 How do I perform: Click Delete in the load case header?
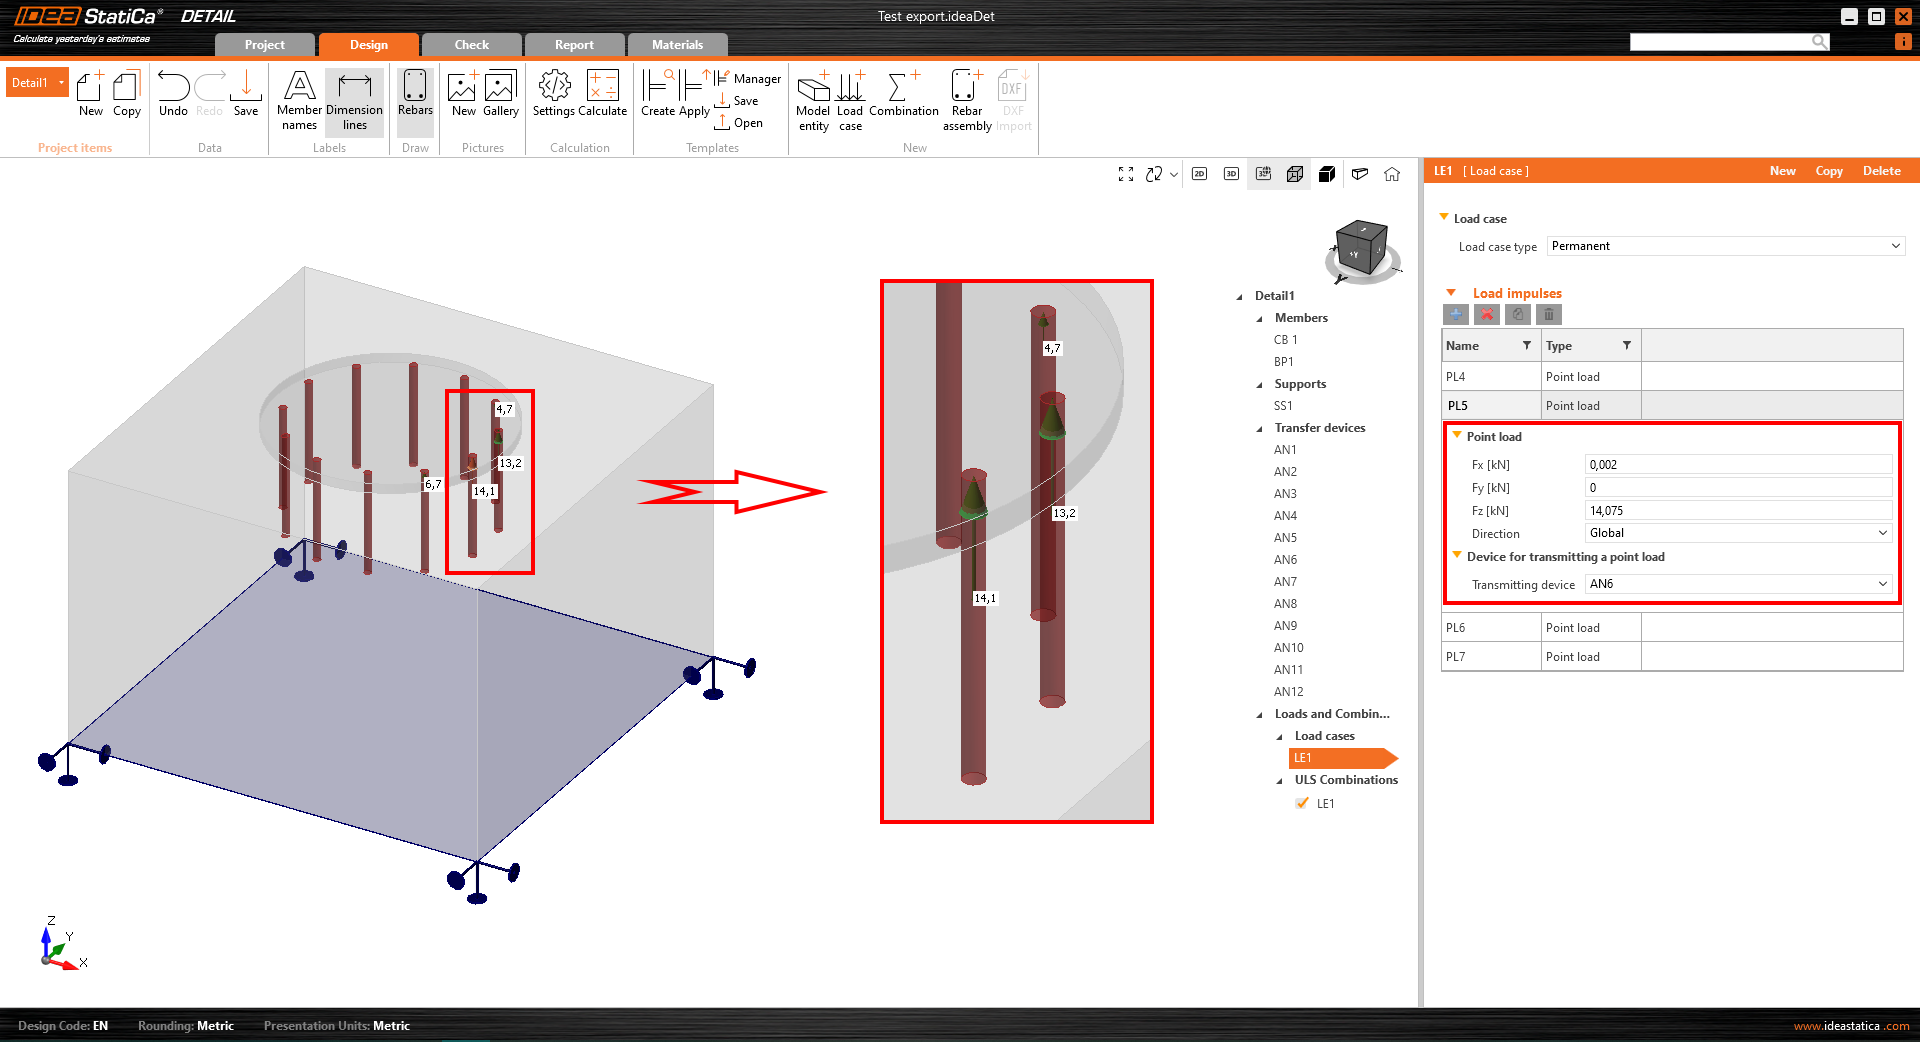tap(1881, 171)
